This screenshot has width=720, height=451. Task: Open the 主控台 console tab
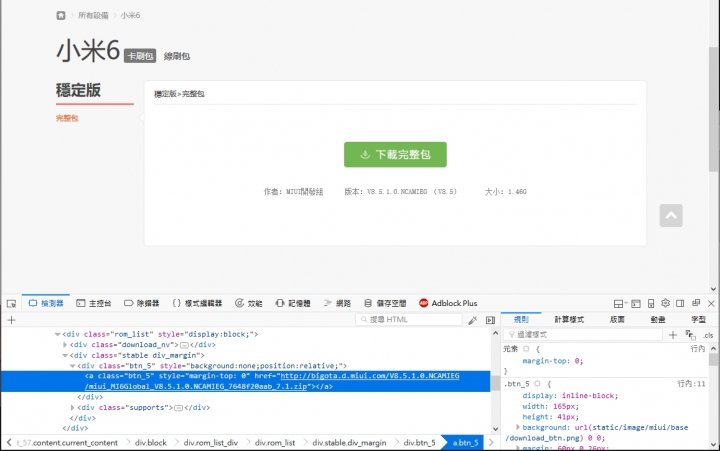(94, 303)
